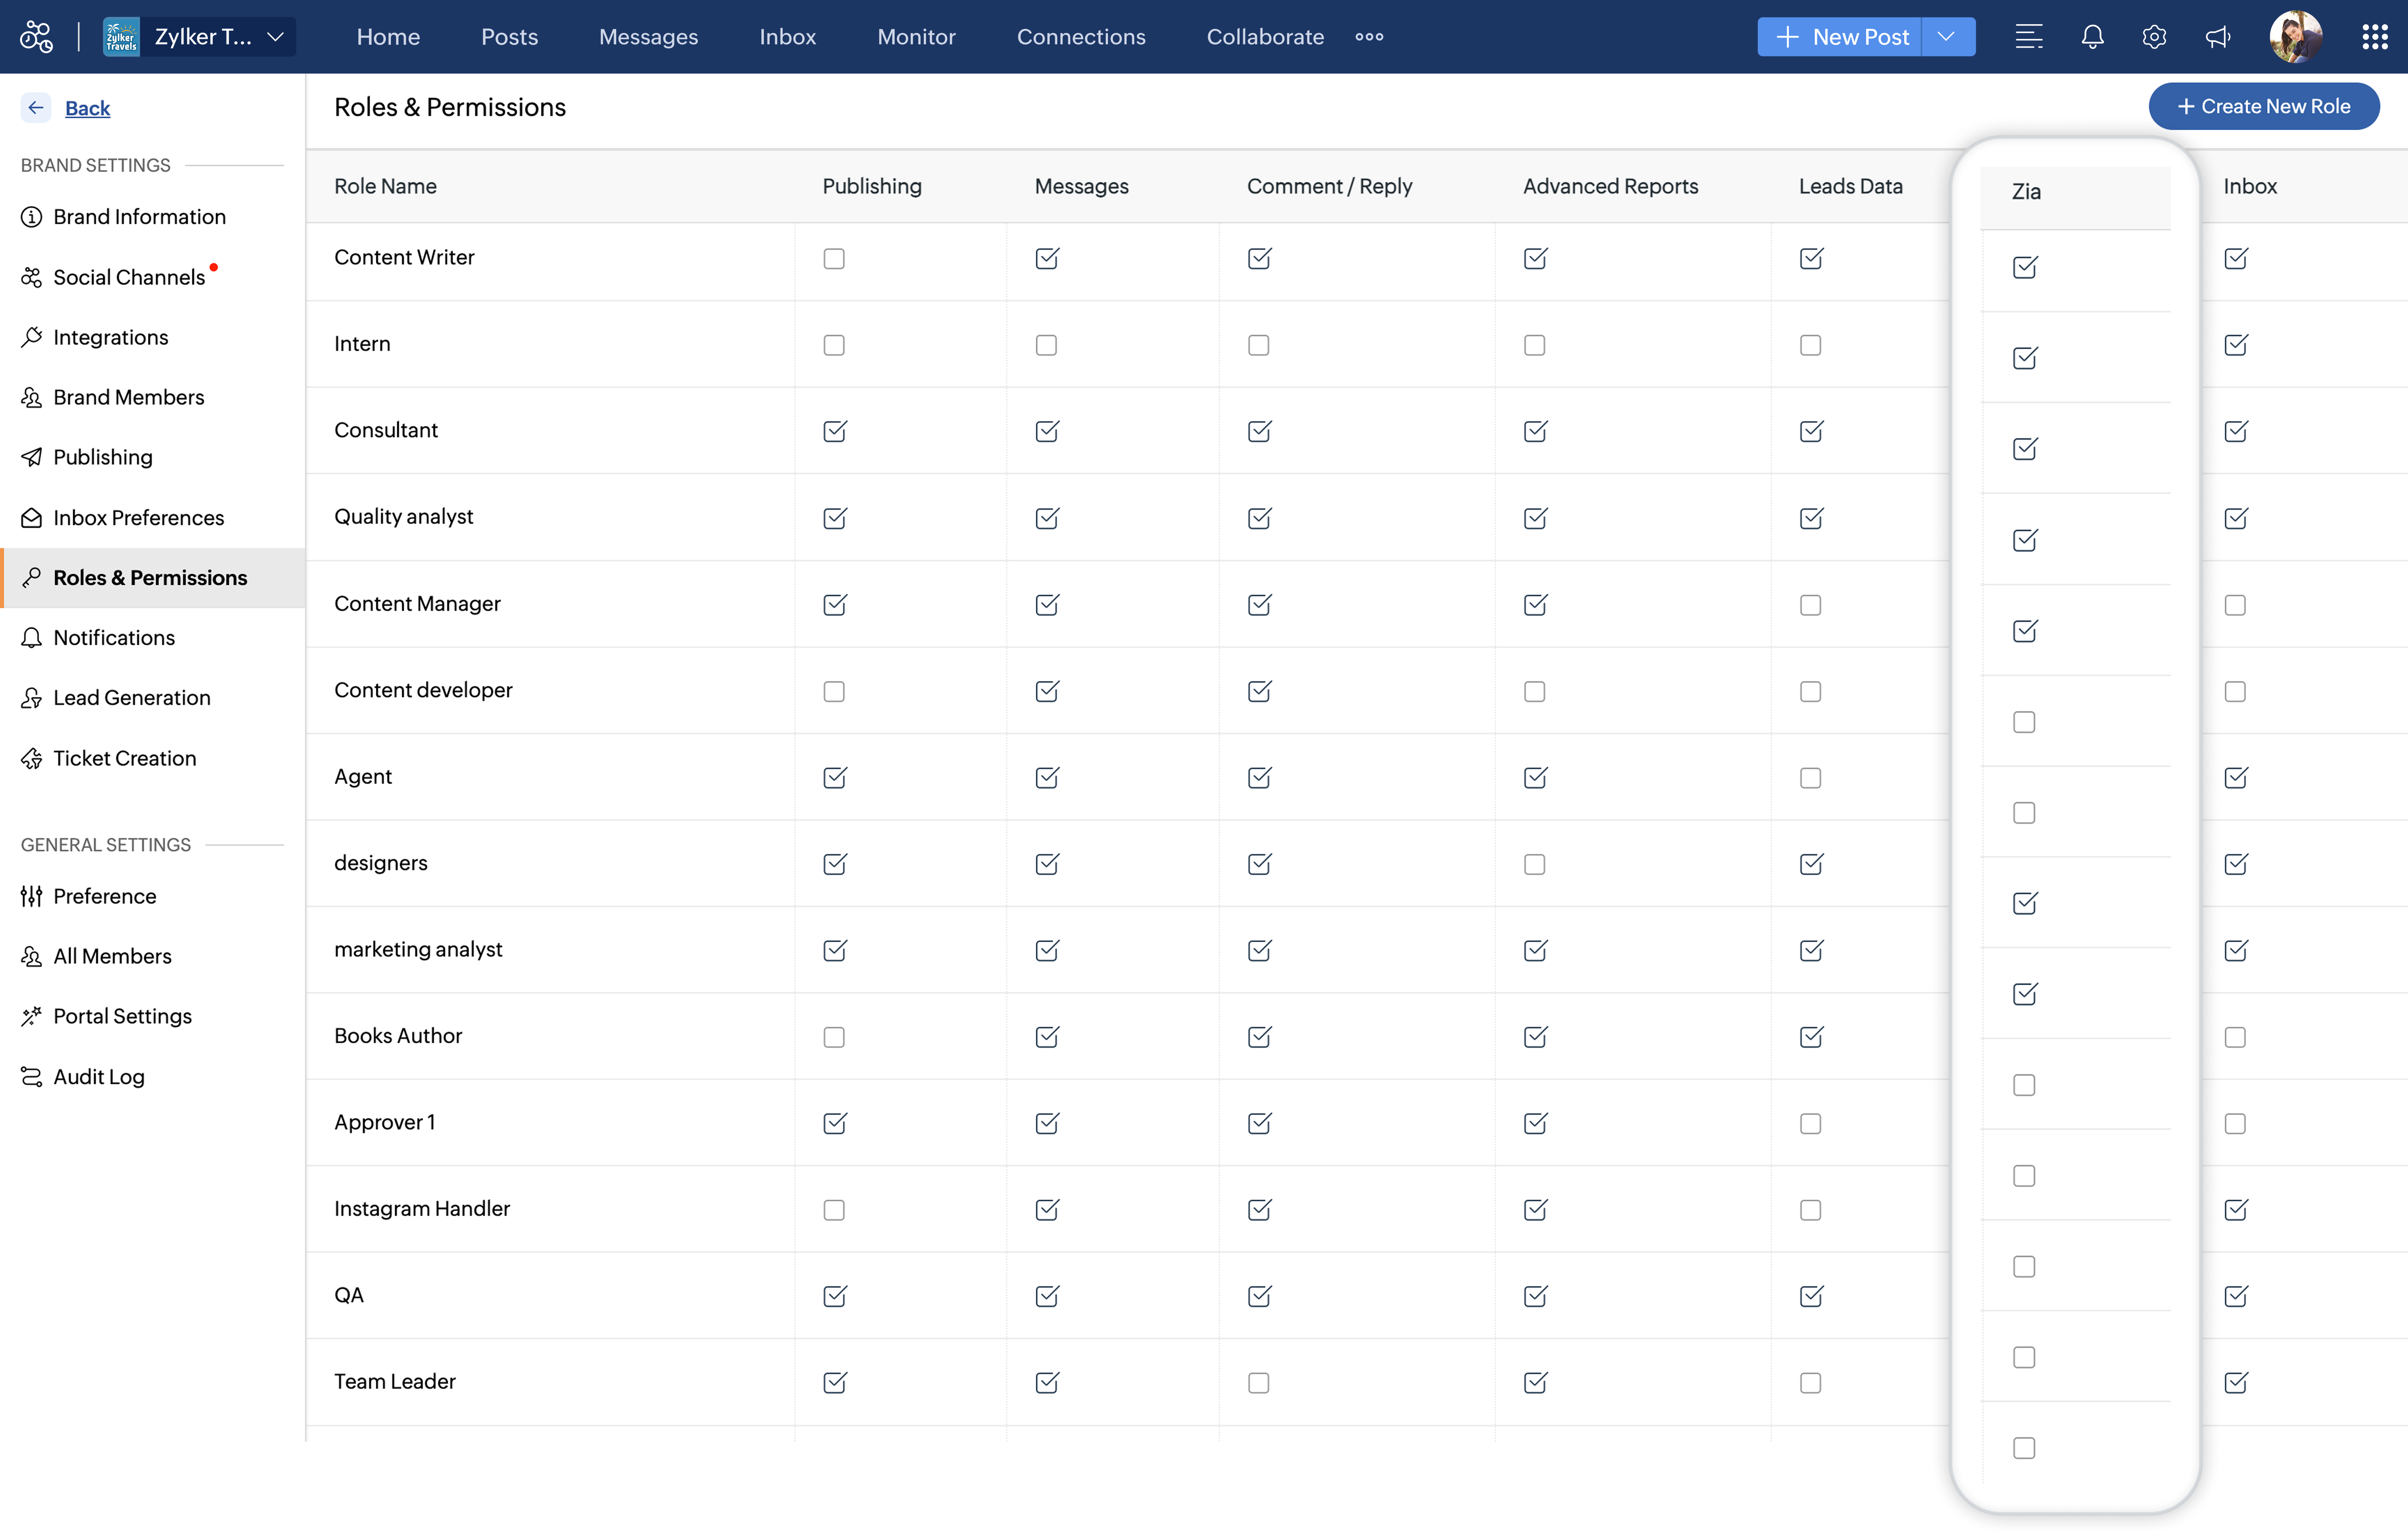The width and height of the screenshot is (2408, 1537).
Task: Open the Monitor tab in the top navigation
Action: [916, 37]
